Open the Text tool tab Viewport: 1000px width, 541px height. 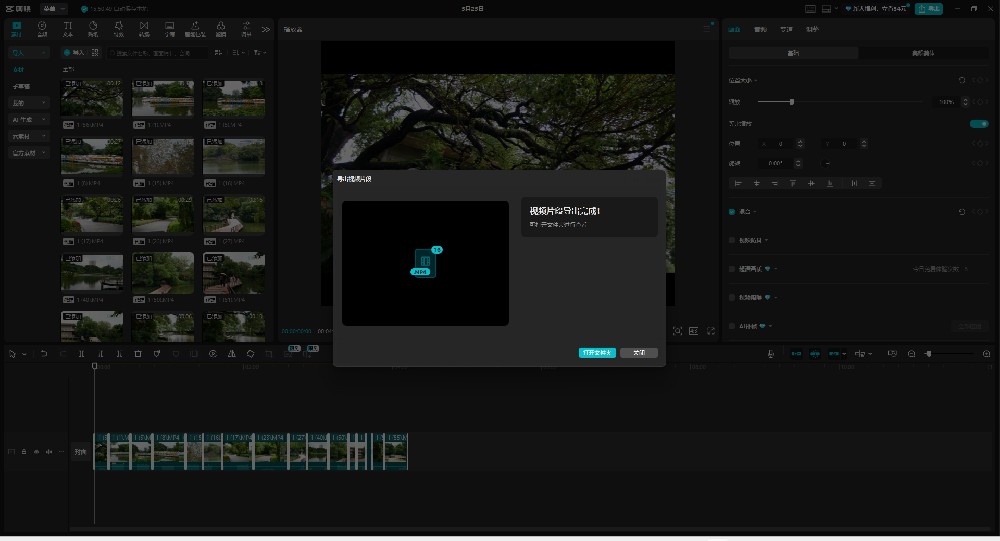click(x=68, y=28)
